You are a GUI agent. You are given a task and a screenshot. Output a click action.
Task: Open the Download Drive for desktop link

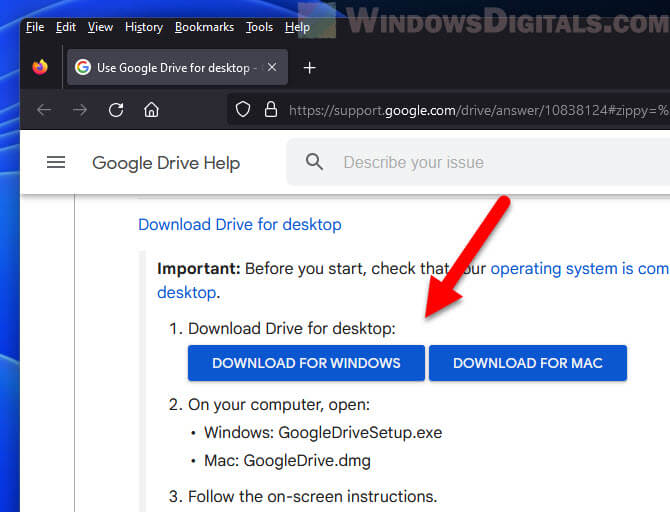(x=240, y=225)
